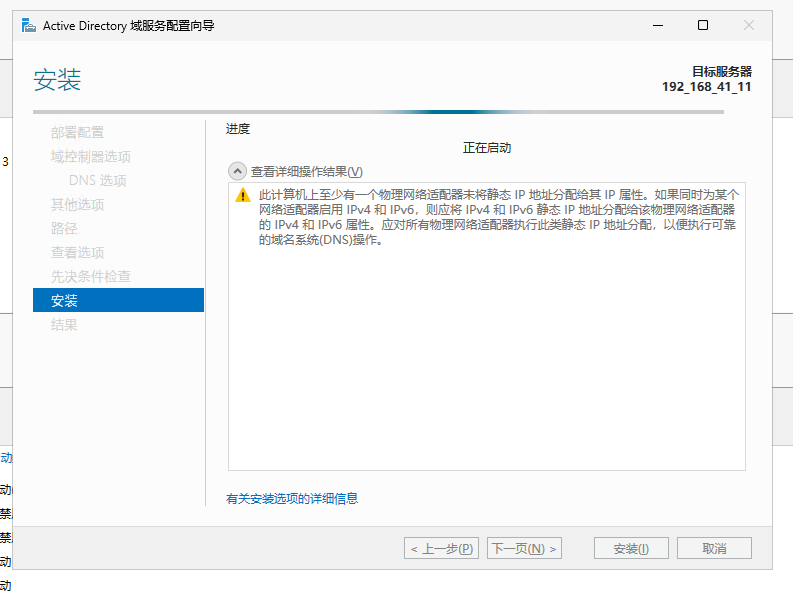Click the static IP warning message text

[499, 217]
